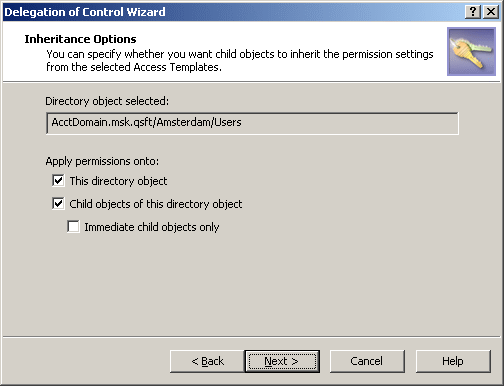504x386 pixels.
Task: Click the AcctDomain.msk.qsft/Amsterdam/Users path field
Action: [252, 123]
